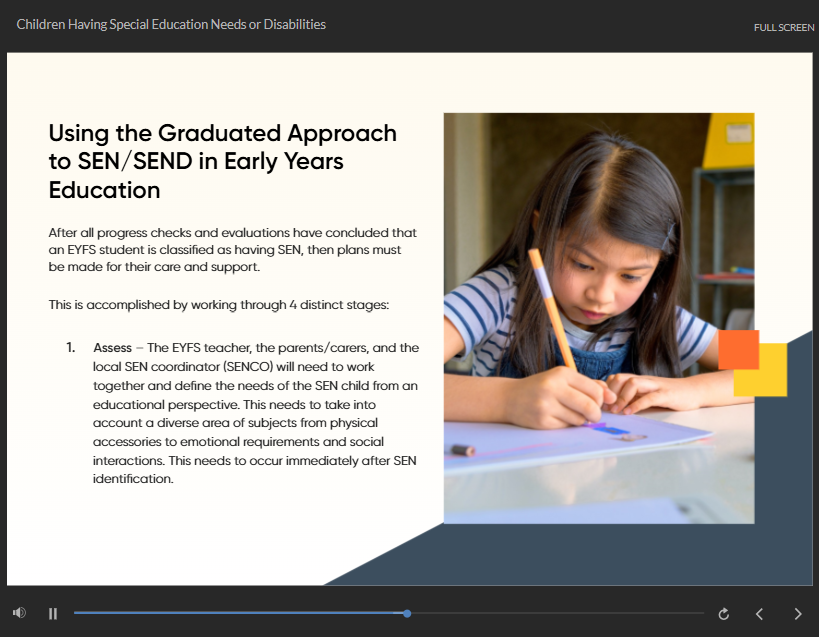
Task: Advance to the next slide
Action: coord(797,614)
